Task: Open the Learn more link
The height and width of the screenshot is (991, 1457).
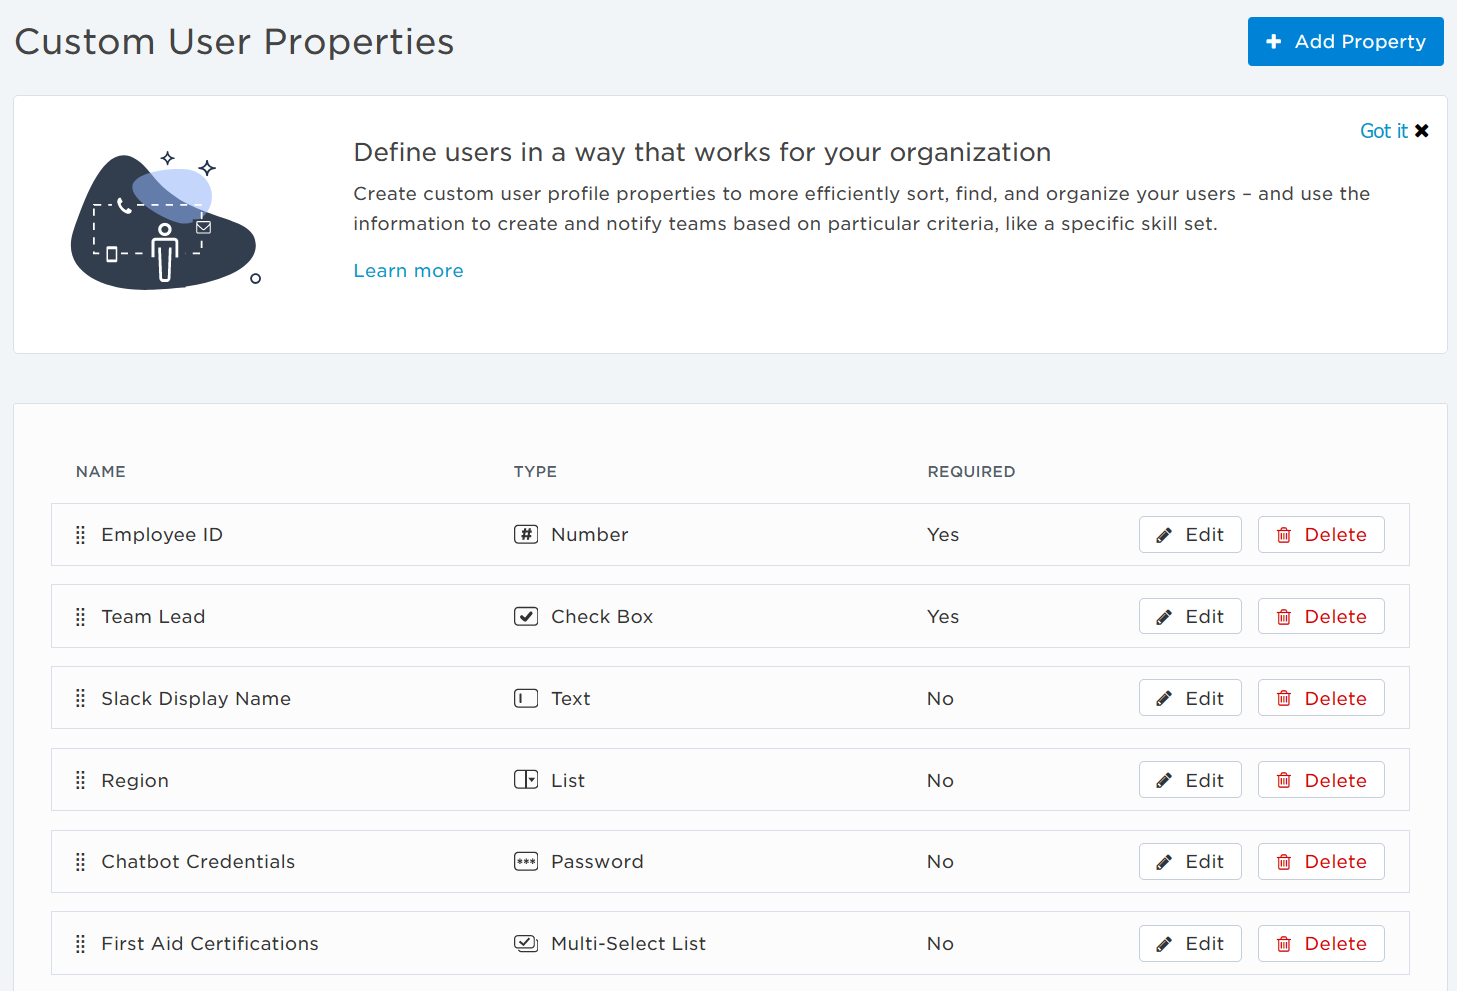Action: (x=408, y=270)
